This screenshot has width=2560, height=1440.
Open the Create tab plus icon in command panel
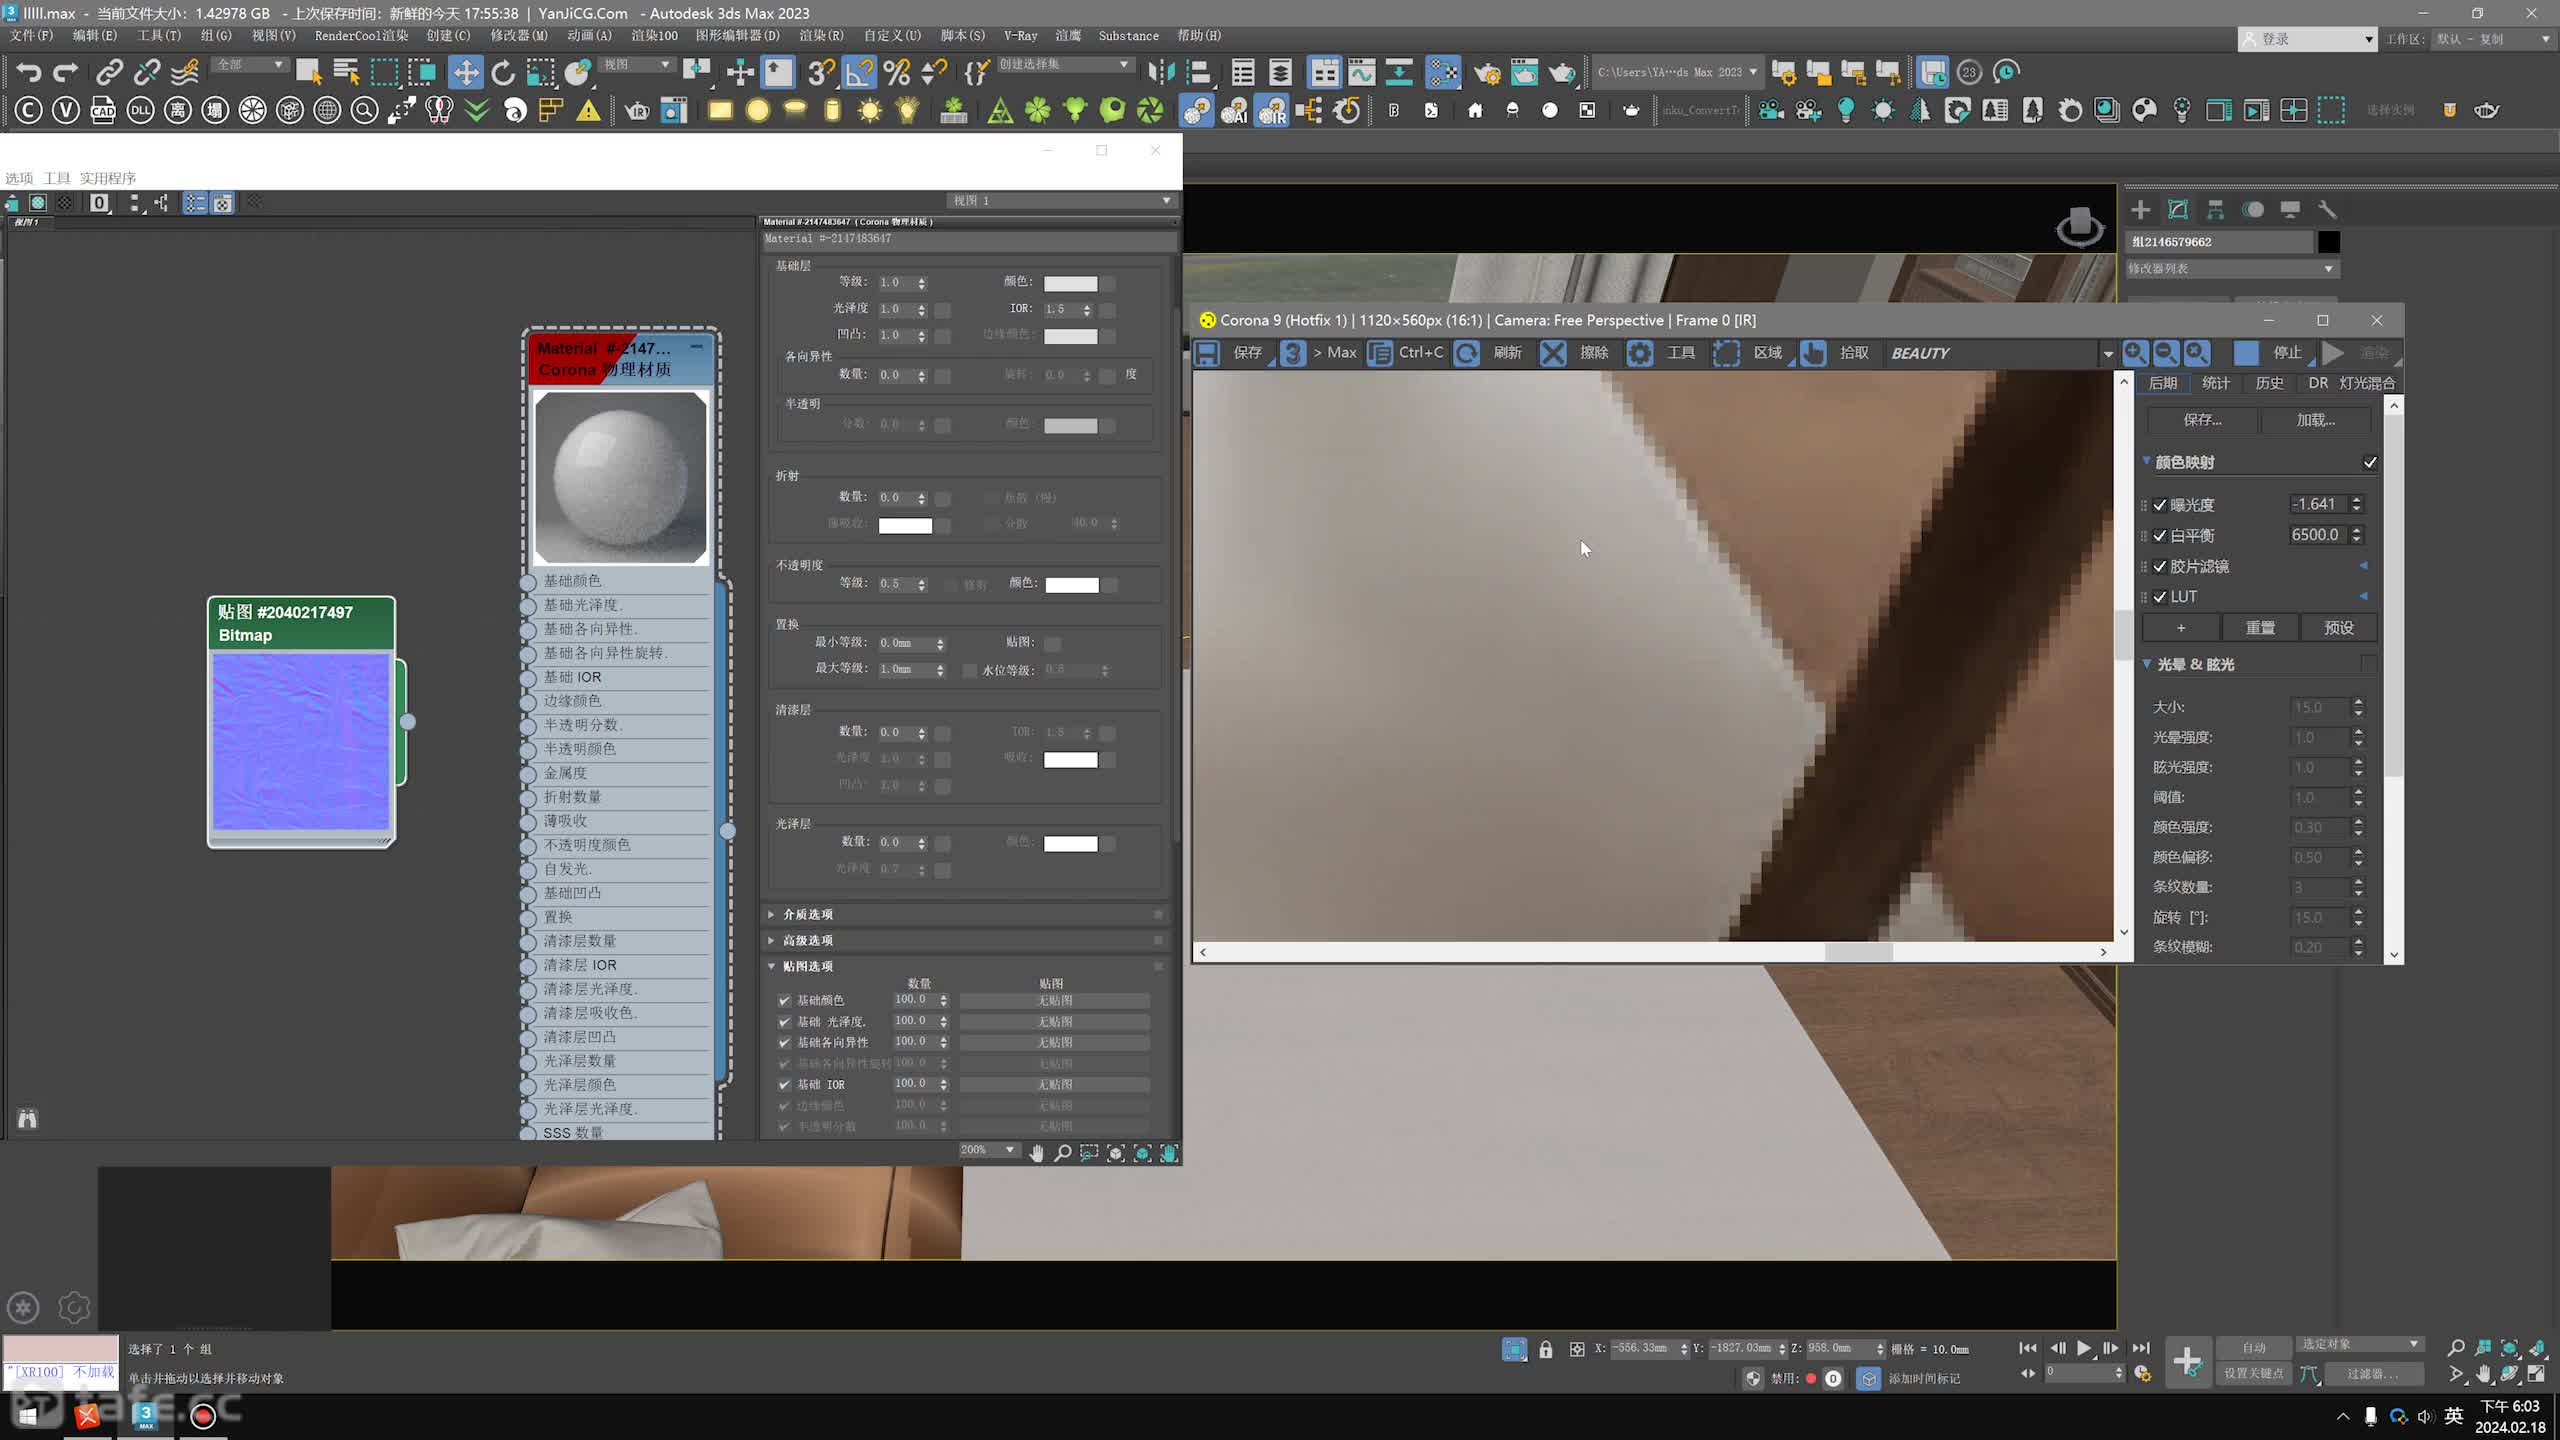pos(2140,209)
